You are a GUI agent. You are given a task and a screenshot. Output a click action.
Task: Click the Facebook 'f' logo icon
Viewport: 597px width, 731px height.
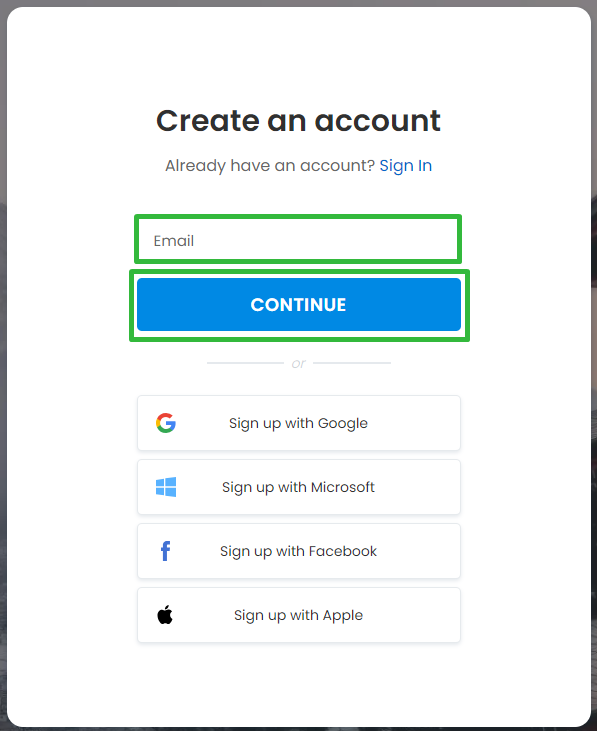(165, 551)
